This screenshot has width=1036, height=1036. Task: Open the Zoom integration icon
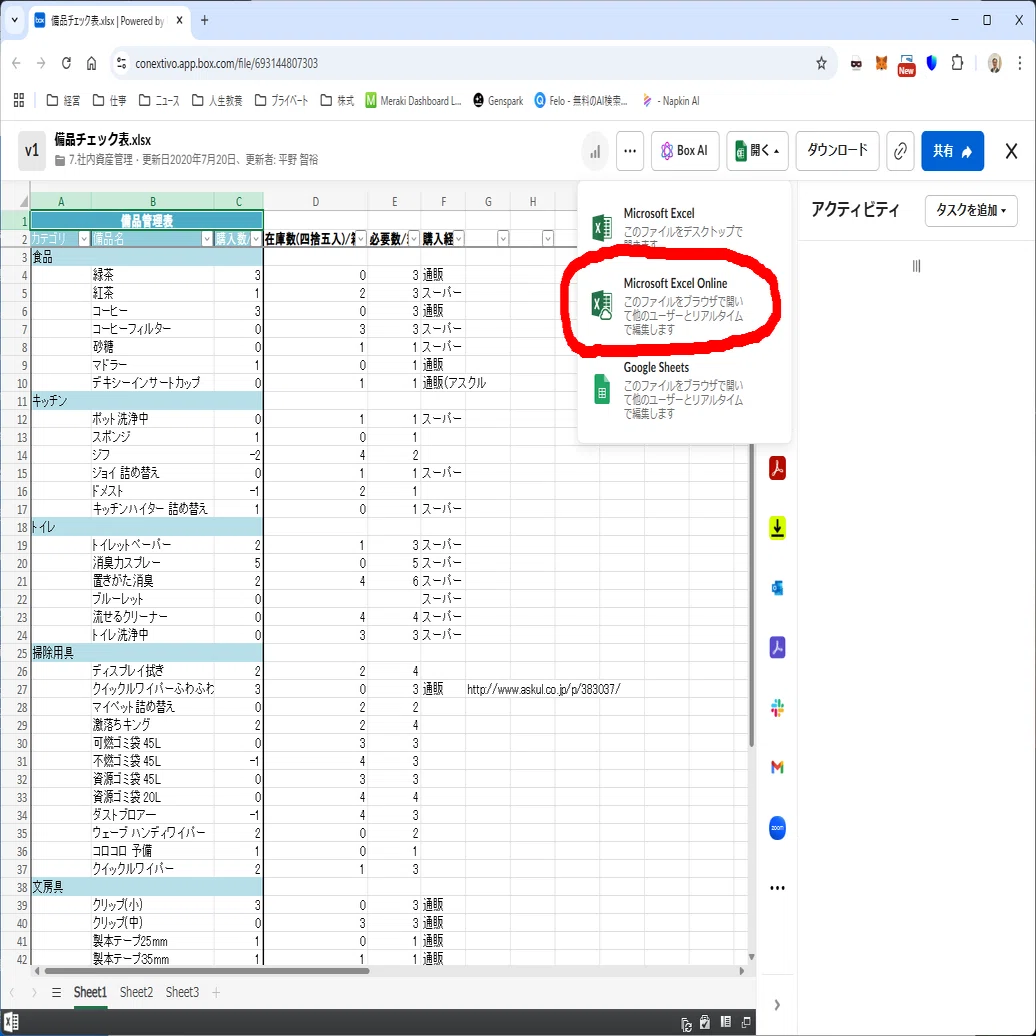(778, 828)
